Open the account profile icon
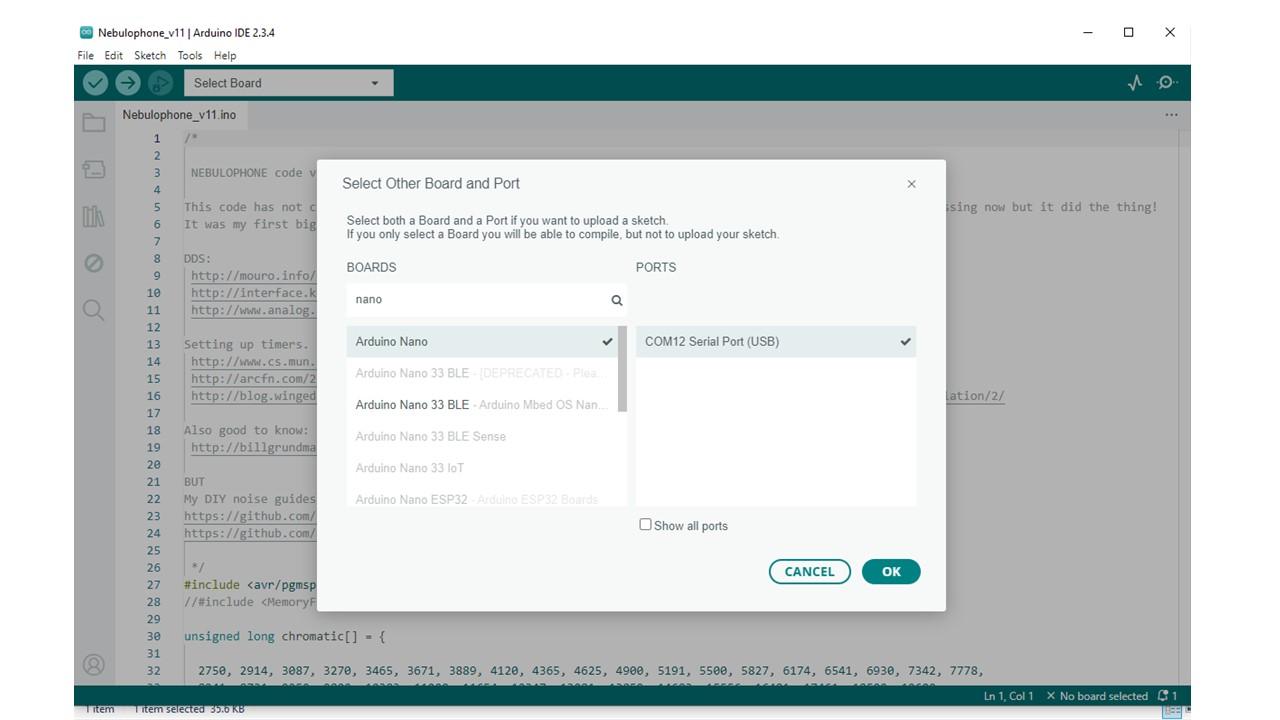The width and height of the screenshot is (1280, 720). (x=94, y=665)
